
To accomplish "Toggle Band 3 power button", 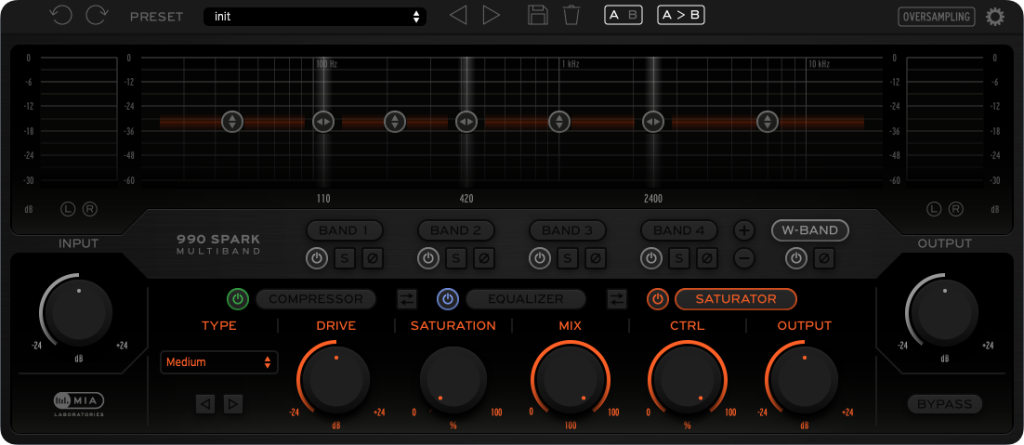I will click(539, 258).
